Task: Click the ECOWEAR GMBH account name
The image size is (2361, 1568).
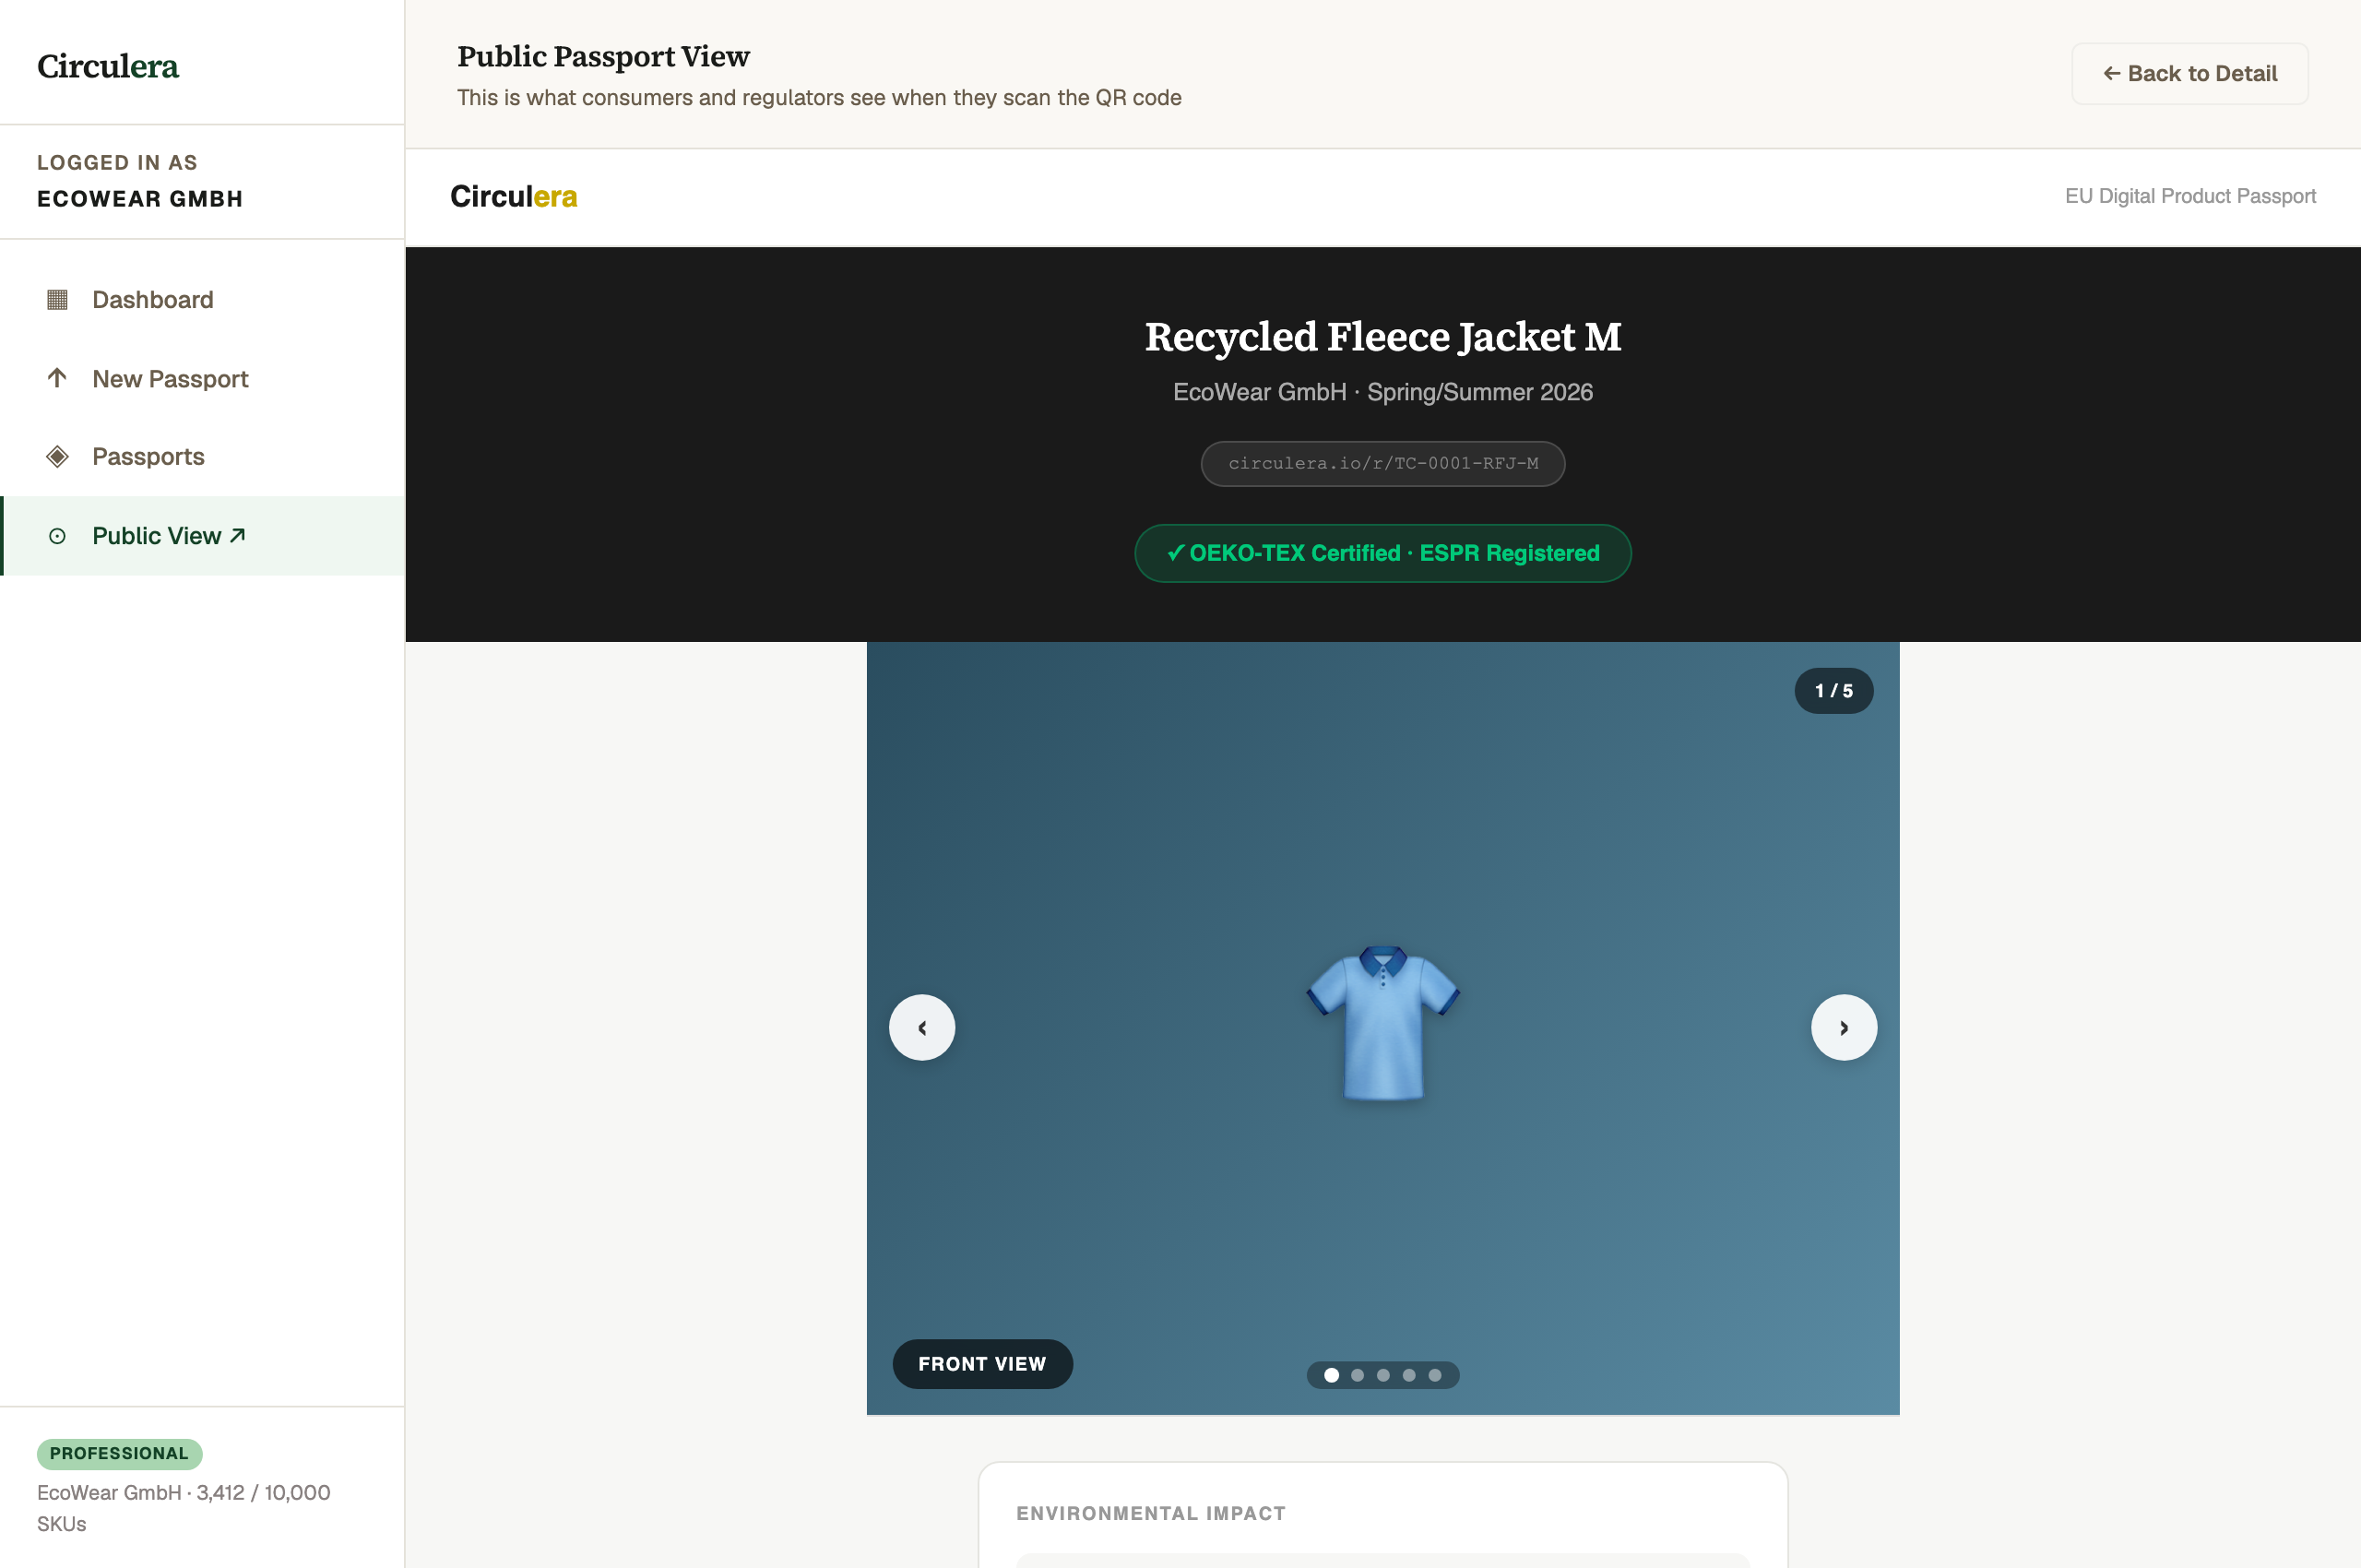Action: (140, 199)
